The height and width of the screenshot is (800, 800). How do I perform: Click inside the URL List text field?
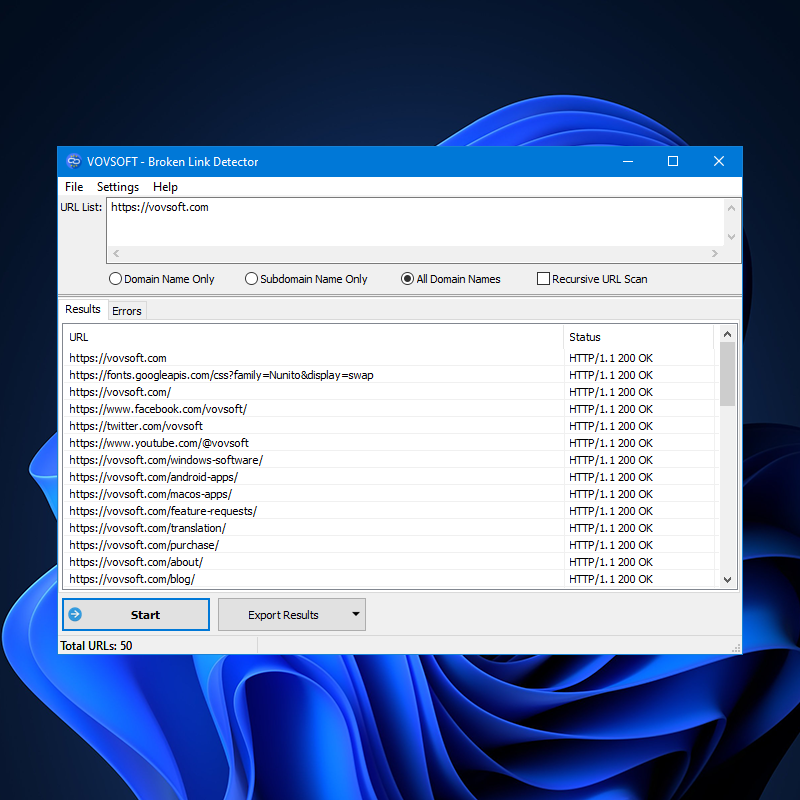click(x=415, y=221)
